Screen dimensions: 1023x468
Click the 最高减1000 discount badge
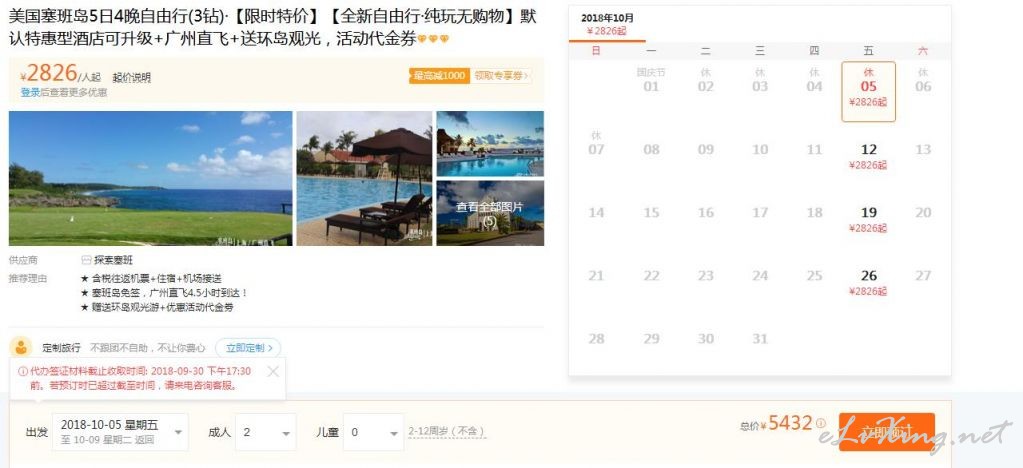tap(440, 76)
